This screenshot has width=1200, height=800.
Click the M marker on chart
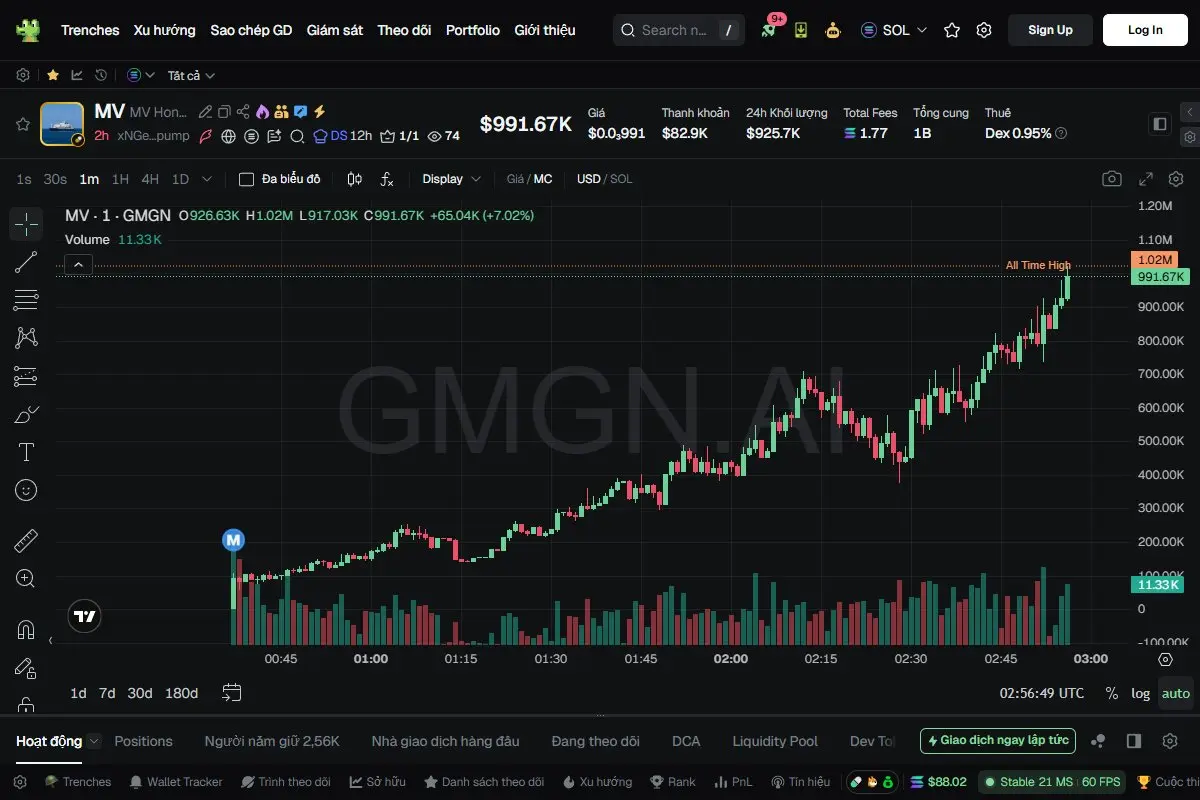point(233,540)
